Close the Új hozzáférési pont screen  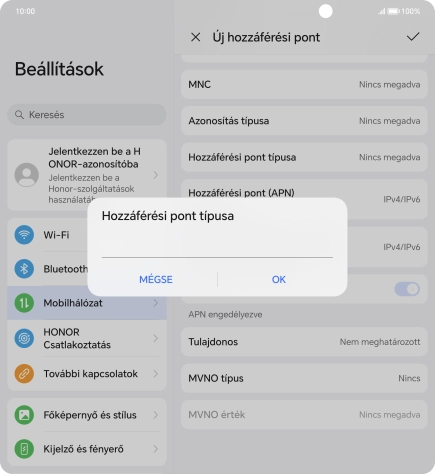pos(196,37)
